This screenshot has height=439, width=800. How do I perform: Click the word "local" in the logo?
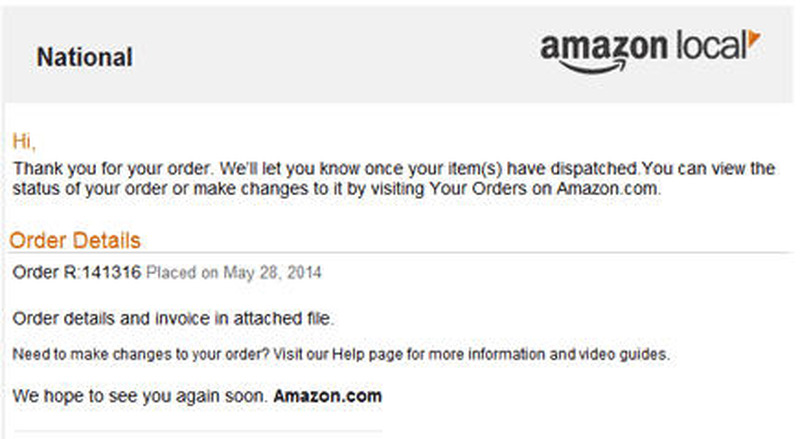click(711, 46)
